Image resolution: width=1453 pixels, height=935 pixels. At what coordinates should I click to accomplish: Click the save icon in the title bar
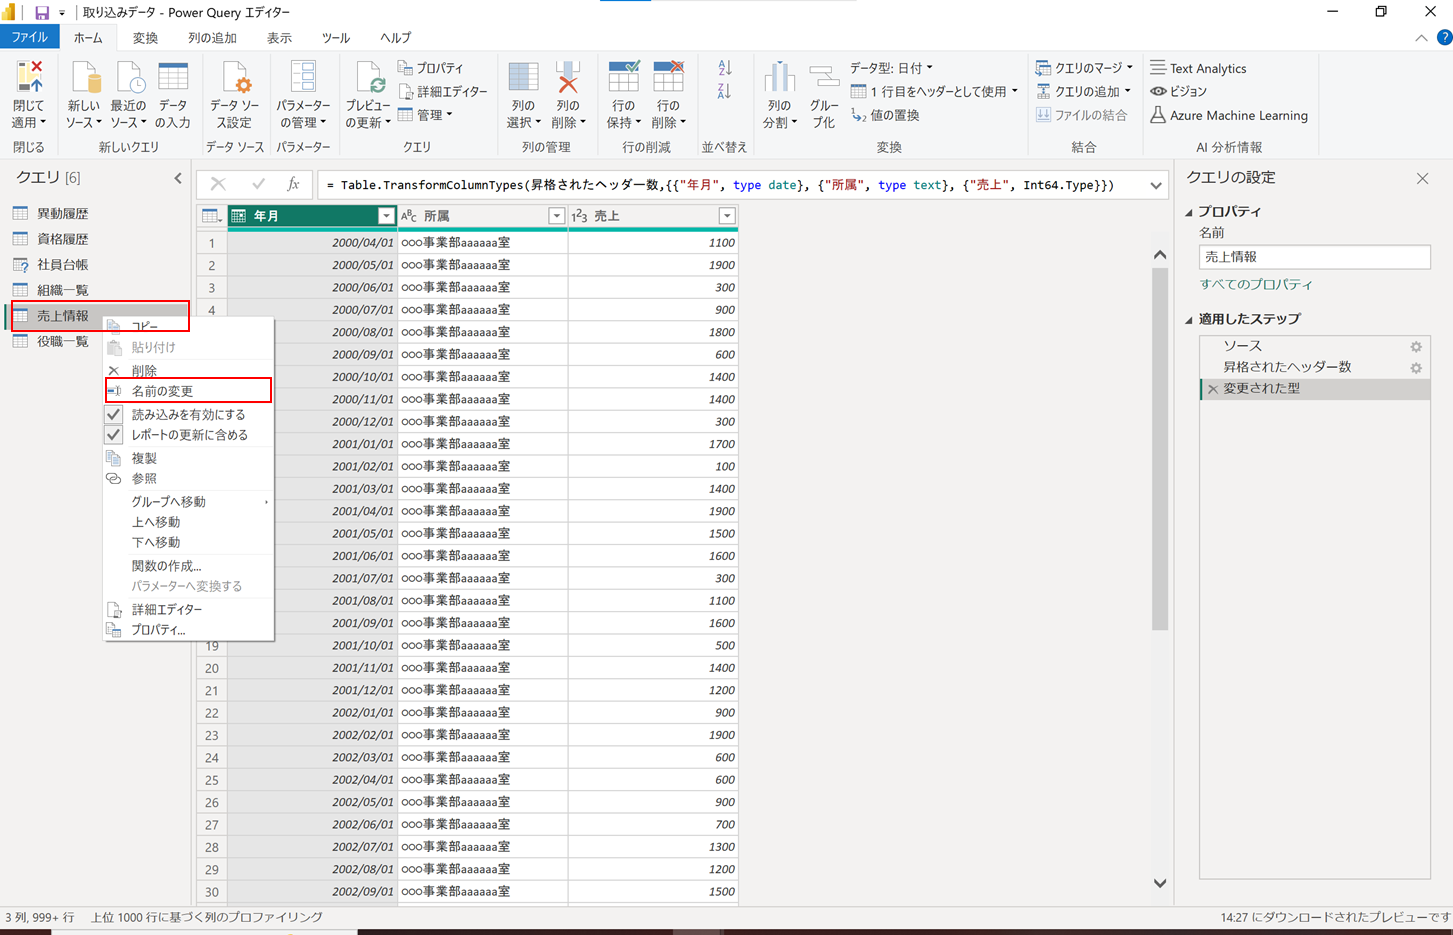(42, 13)
